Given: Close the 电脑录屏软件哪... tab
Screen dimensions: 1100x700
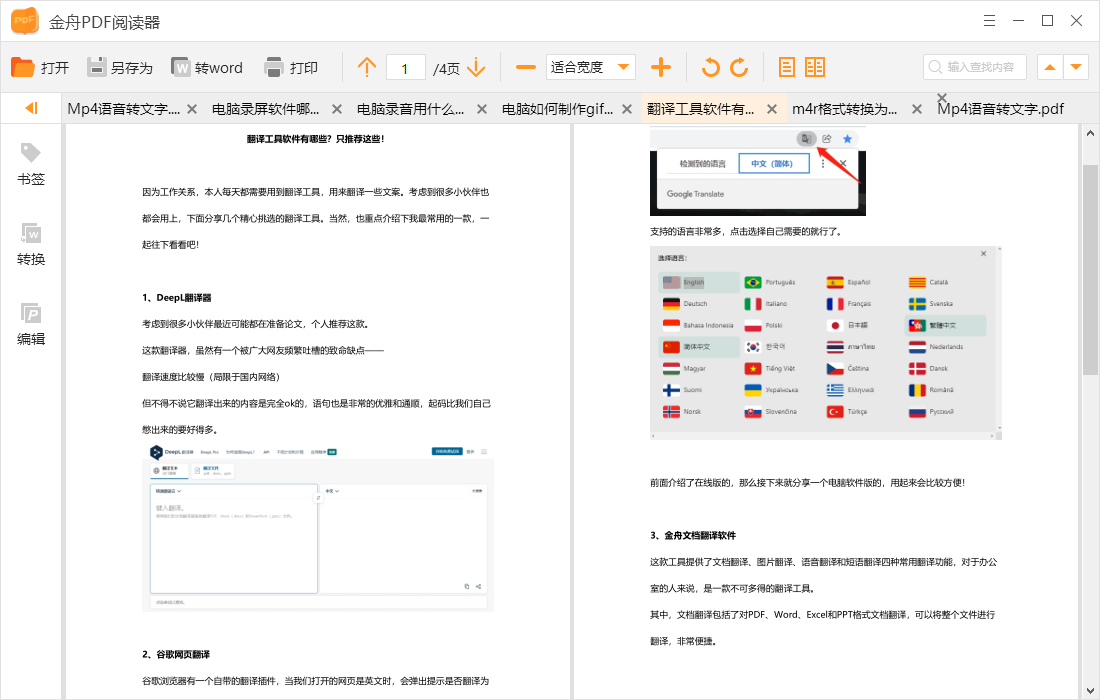Looking at the screenshot, I should [337, 109].
